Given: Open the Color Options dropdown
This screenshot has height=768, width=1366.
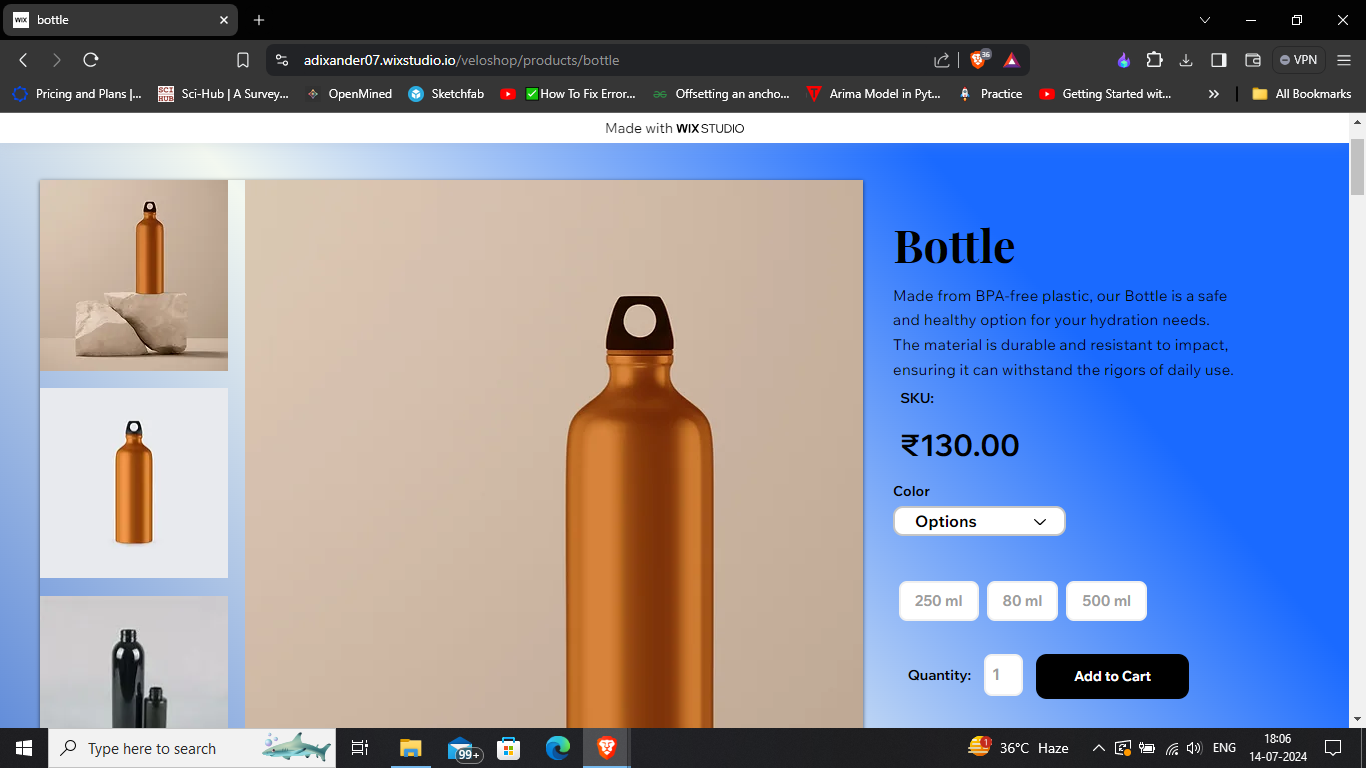Looking at the screenshot, I should pyautogui.click(x=978, y=521).
